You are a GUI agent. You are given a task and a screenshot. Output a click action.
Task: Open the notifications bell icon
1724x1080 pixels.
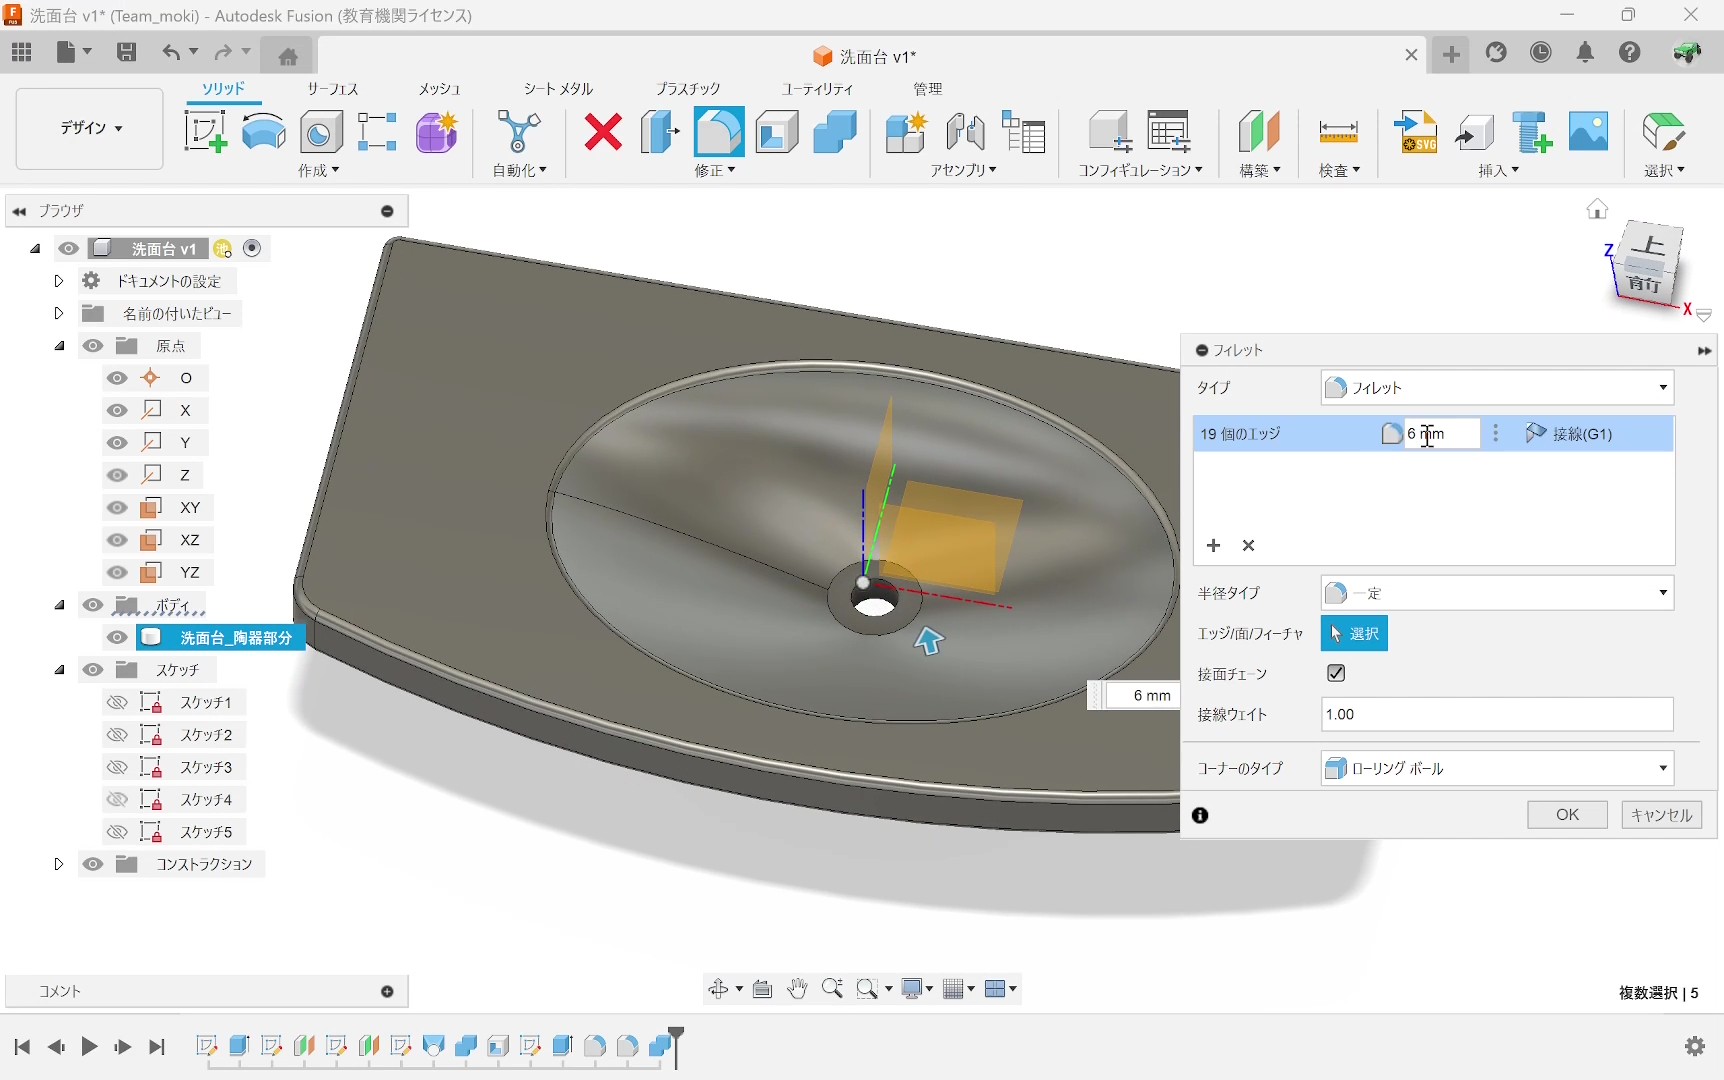click(x=1585, y=53)
